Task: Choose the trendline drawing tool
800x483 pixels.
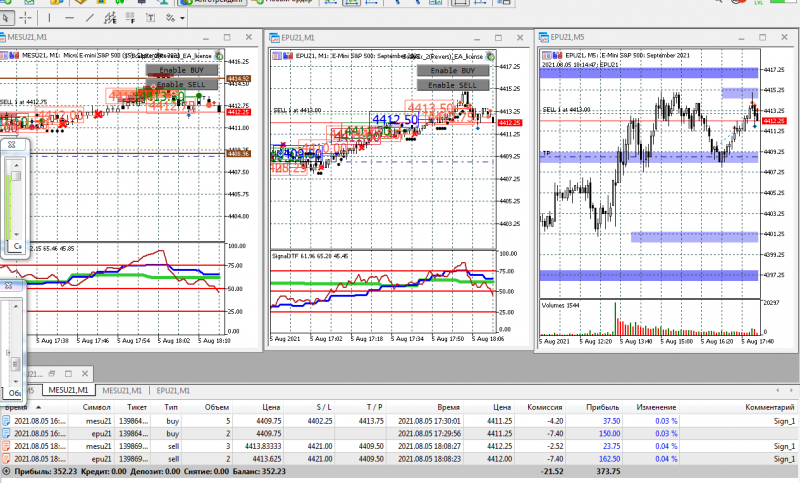Action: coord(90,18)
